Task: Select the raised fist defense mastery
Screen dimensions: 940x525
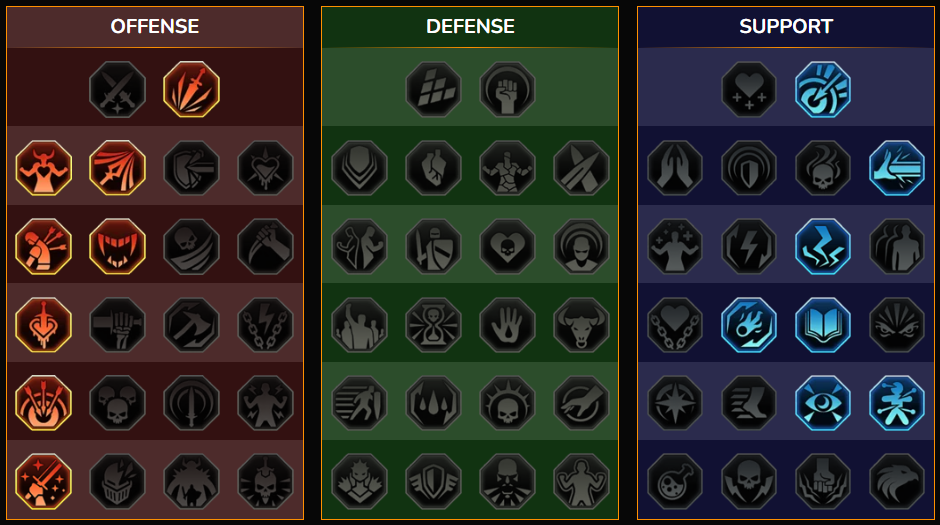Action: [x=507, y=90]
